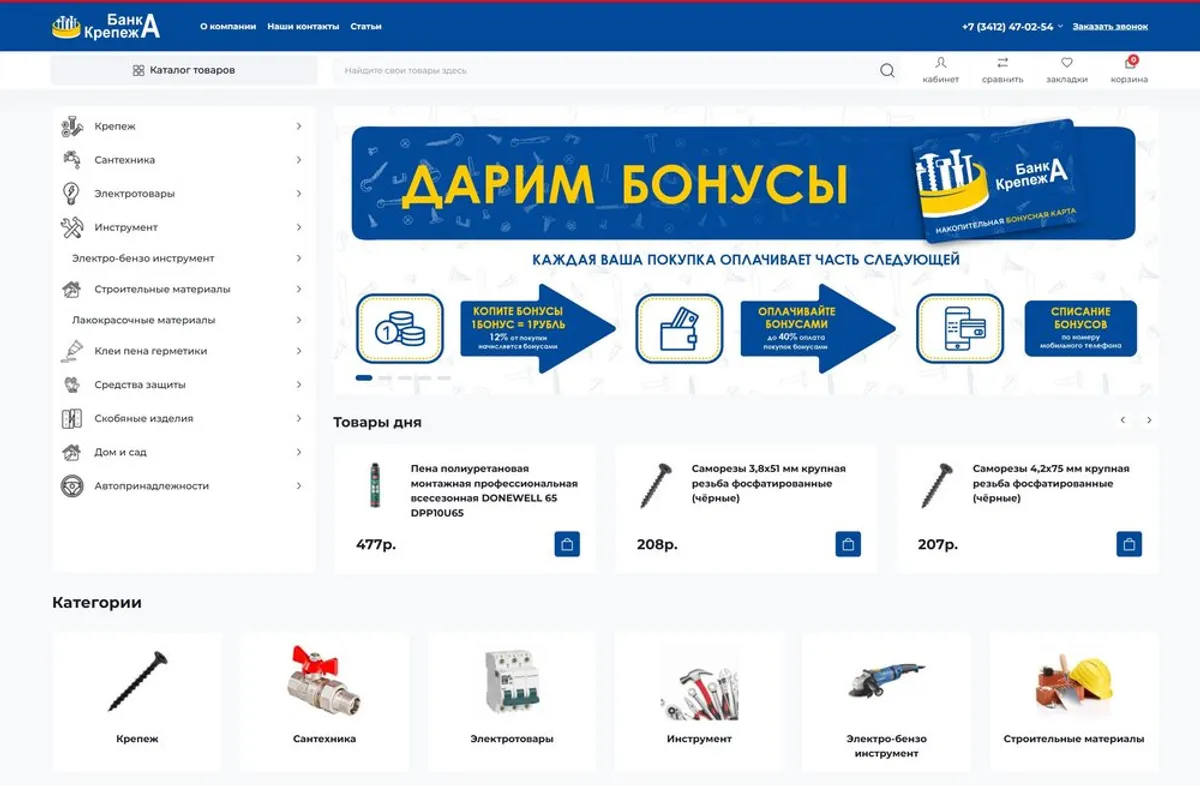Open the Саморезы 3,8x51 screw image
Screen dimensions: 1200x786
click(x=656, y=485)
